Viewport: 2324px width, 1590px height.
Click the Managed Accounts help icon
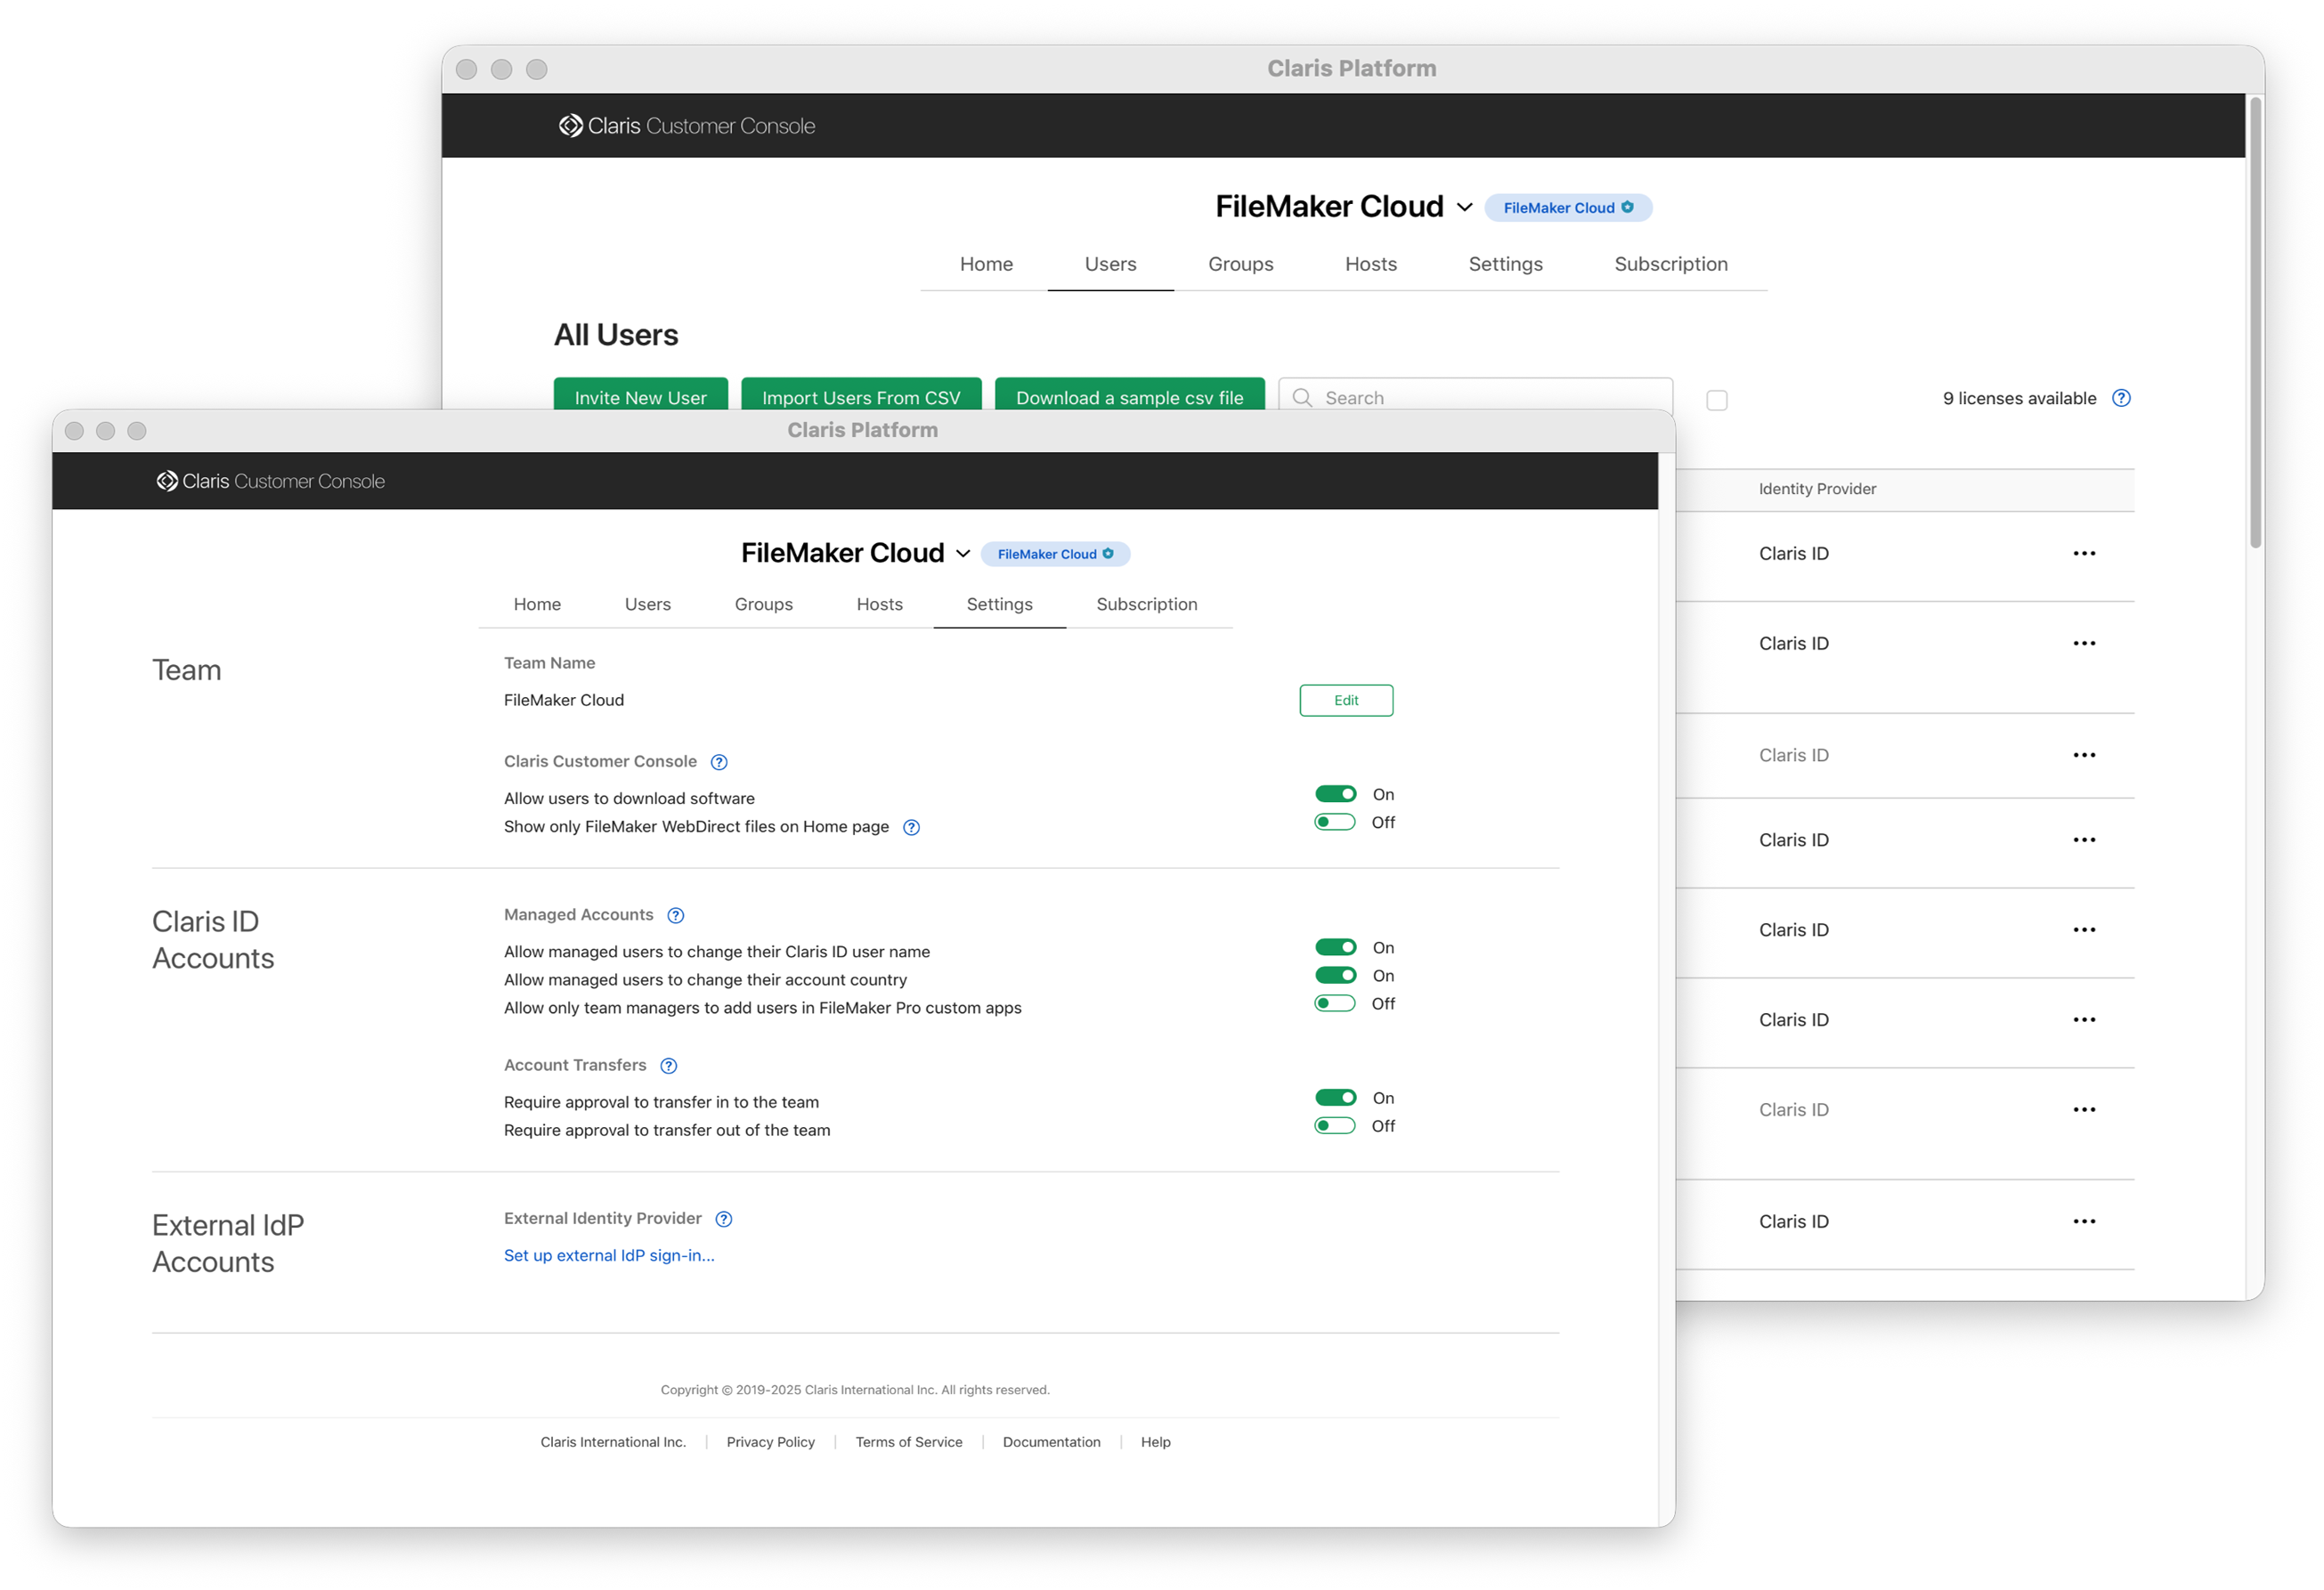676,916
